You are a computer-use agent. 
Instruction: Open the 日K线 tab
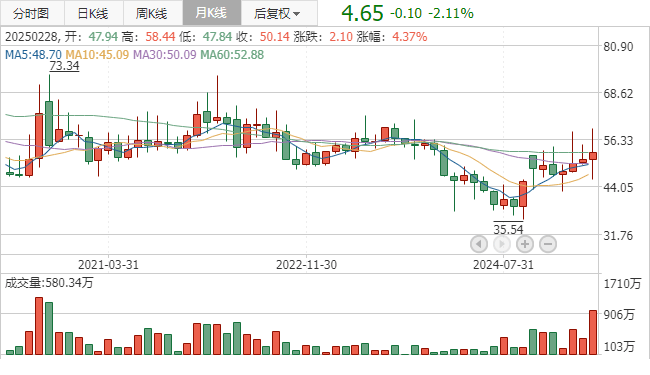93,13
